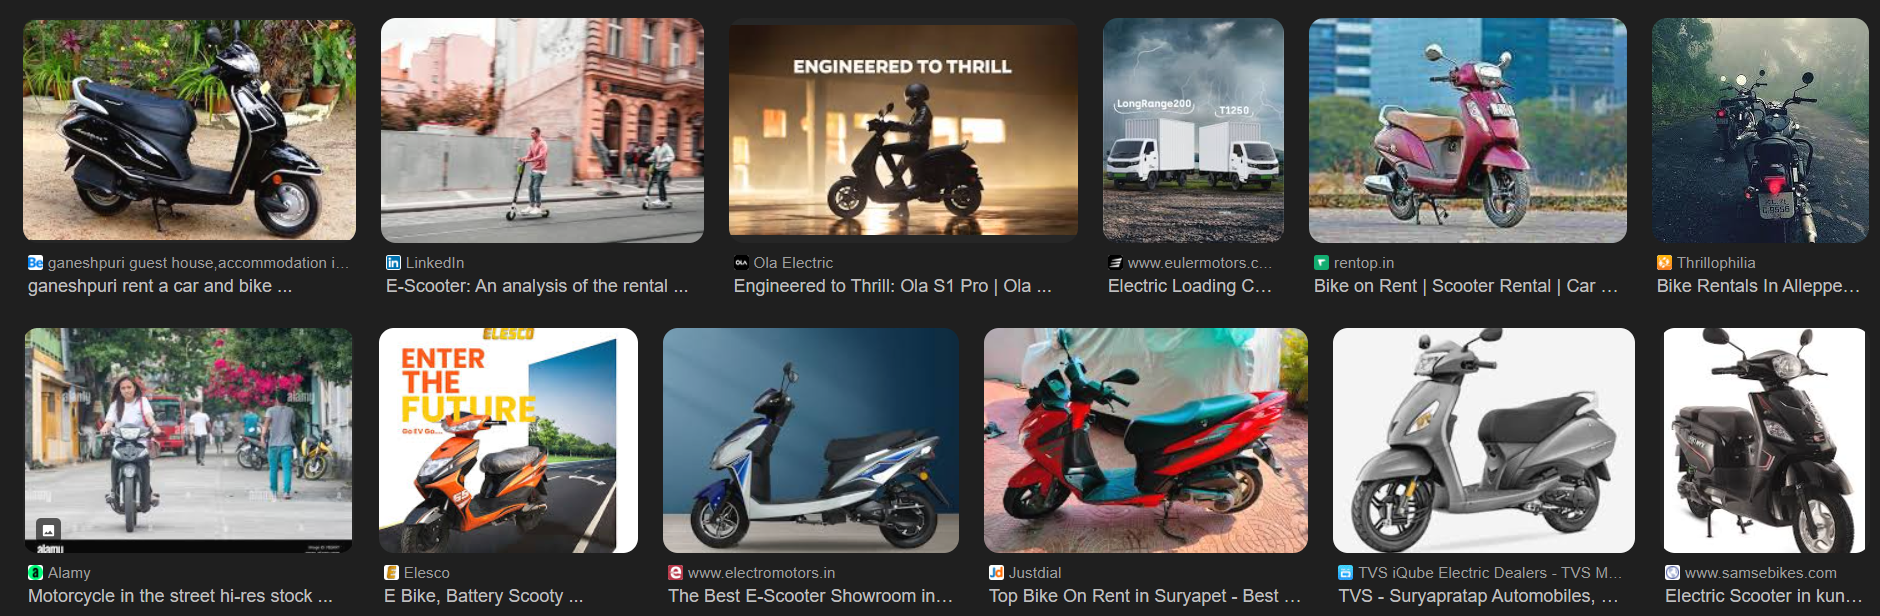Open the black scooter ganeshpuri thumbnail

[x=189, y=130]
